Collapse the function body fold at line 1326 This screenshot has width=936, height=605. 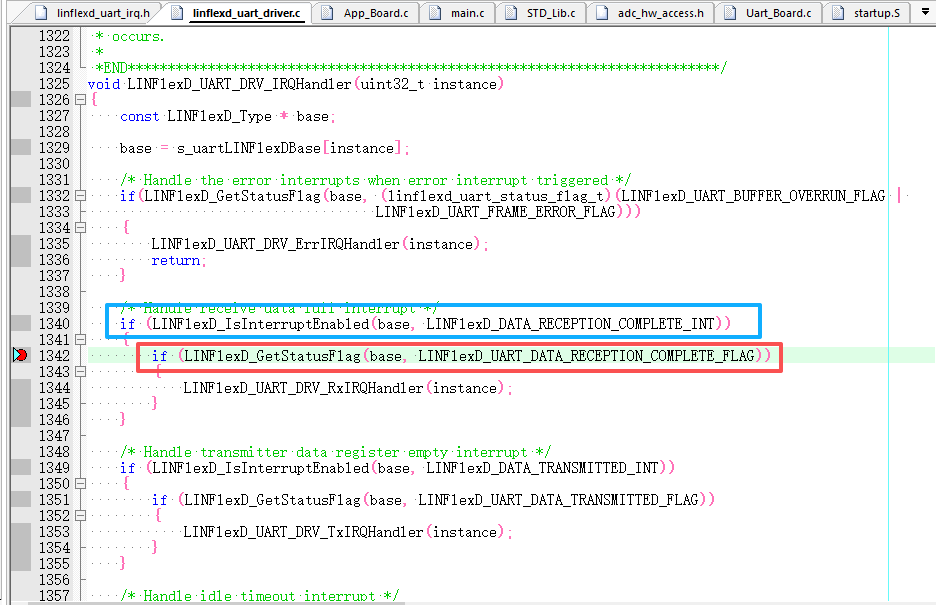81,99
